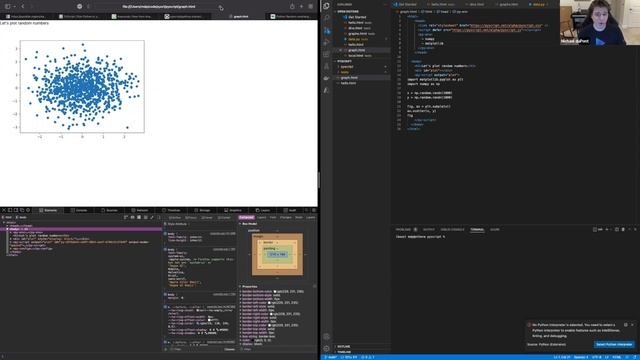Open the VS Code Accounts menu
Image resolution: width=640 pixels, height=360 pixels.
[x=326, y=337]
